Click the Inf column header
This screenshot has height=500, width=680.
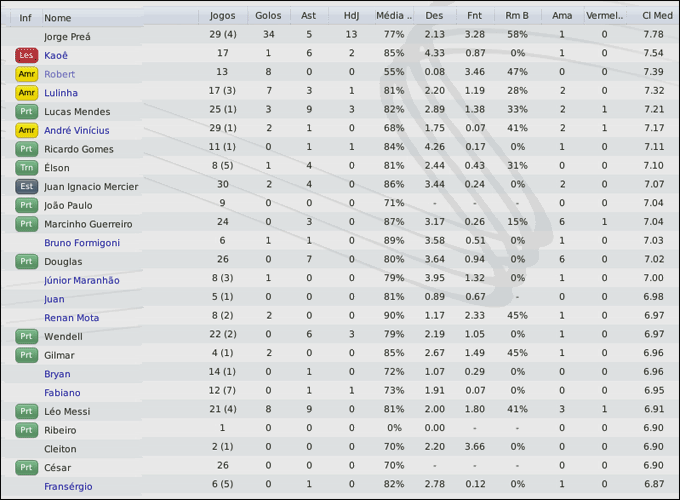(25, 17)
